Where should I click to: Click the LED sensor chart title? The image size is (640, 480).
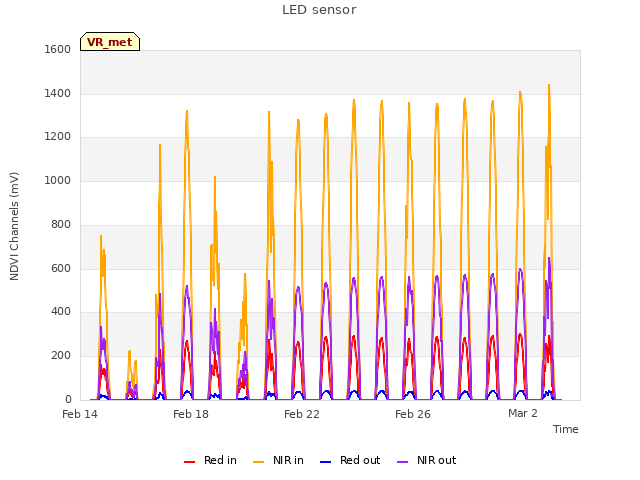click(319, 10)
